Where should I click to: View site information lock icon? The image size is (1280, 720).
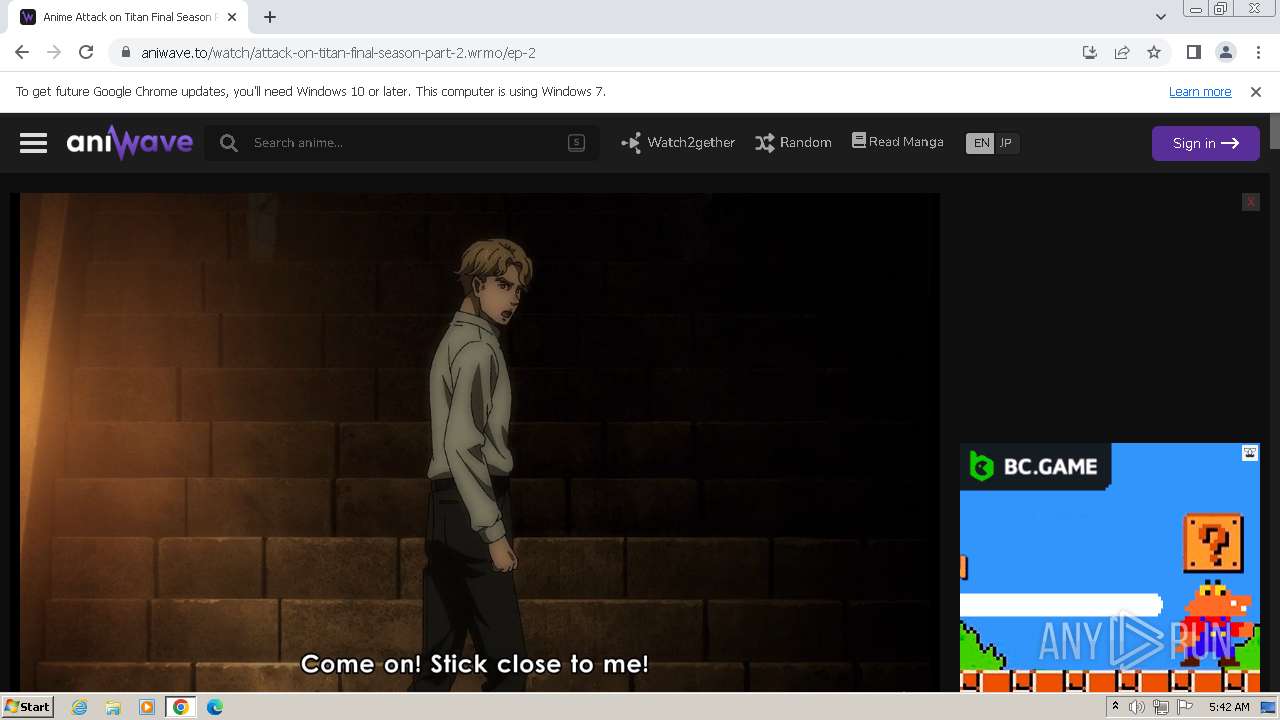[125, 52]
